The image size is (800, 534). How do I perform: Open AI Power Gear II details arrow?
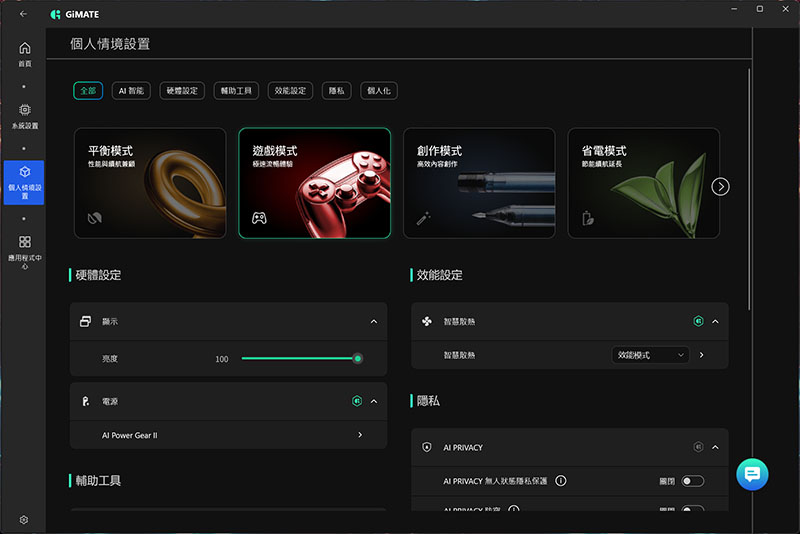tap(359, 436)
